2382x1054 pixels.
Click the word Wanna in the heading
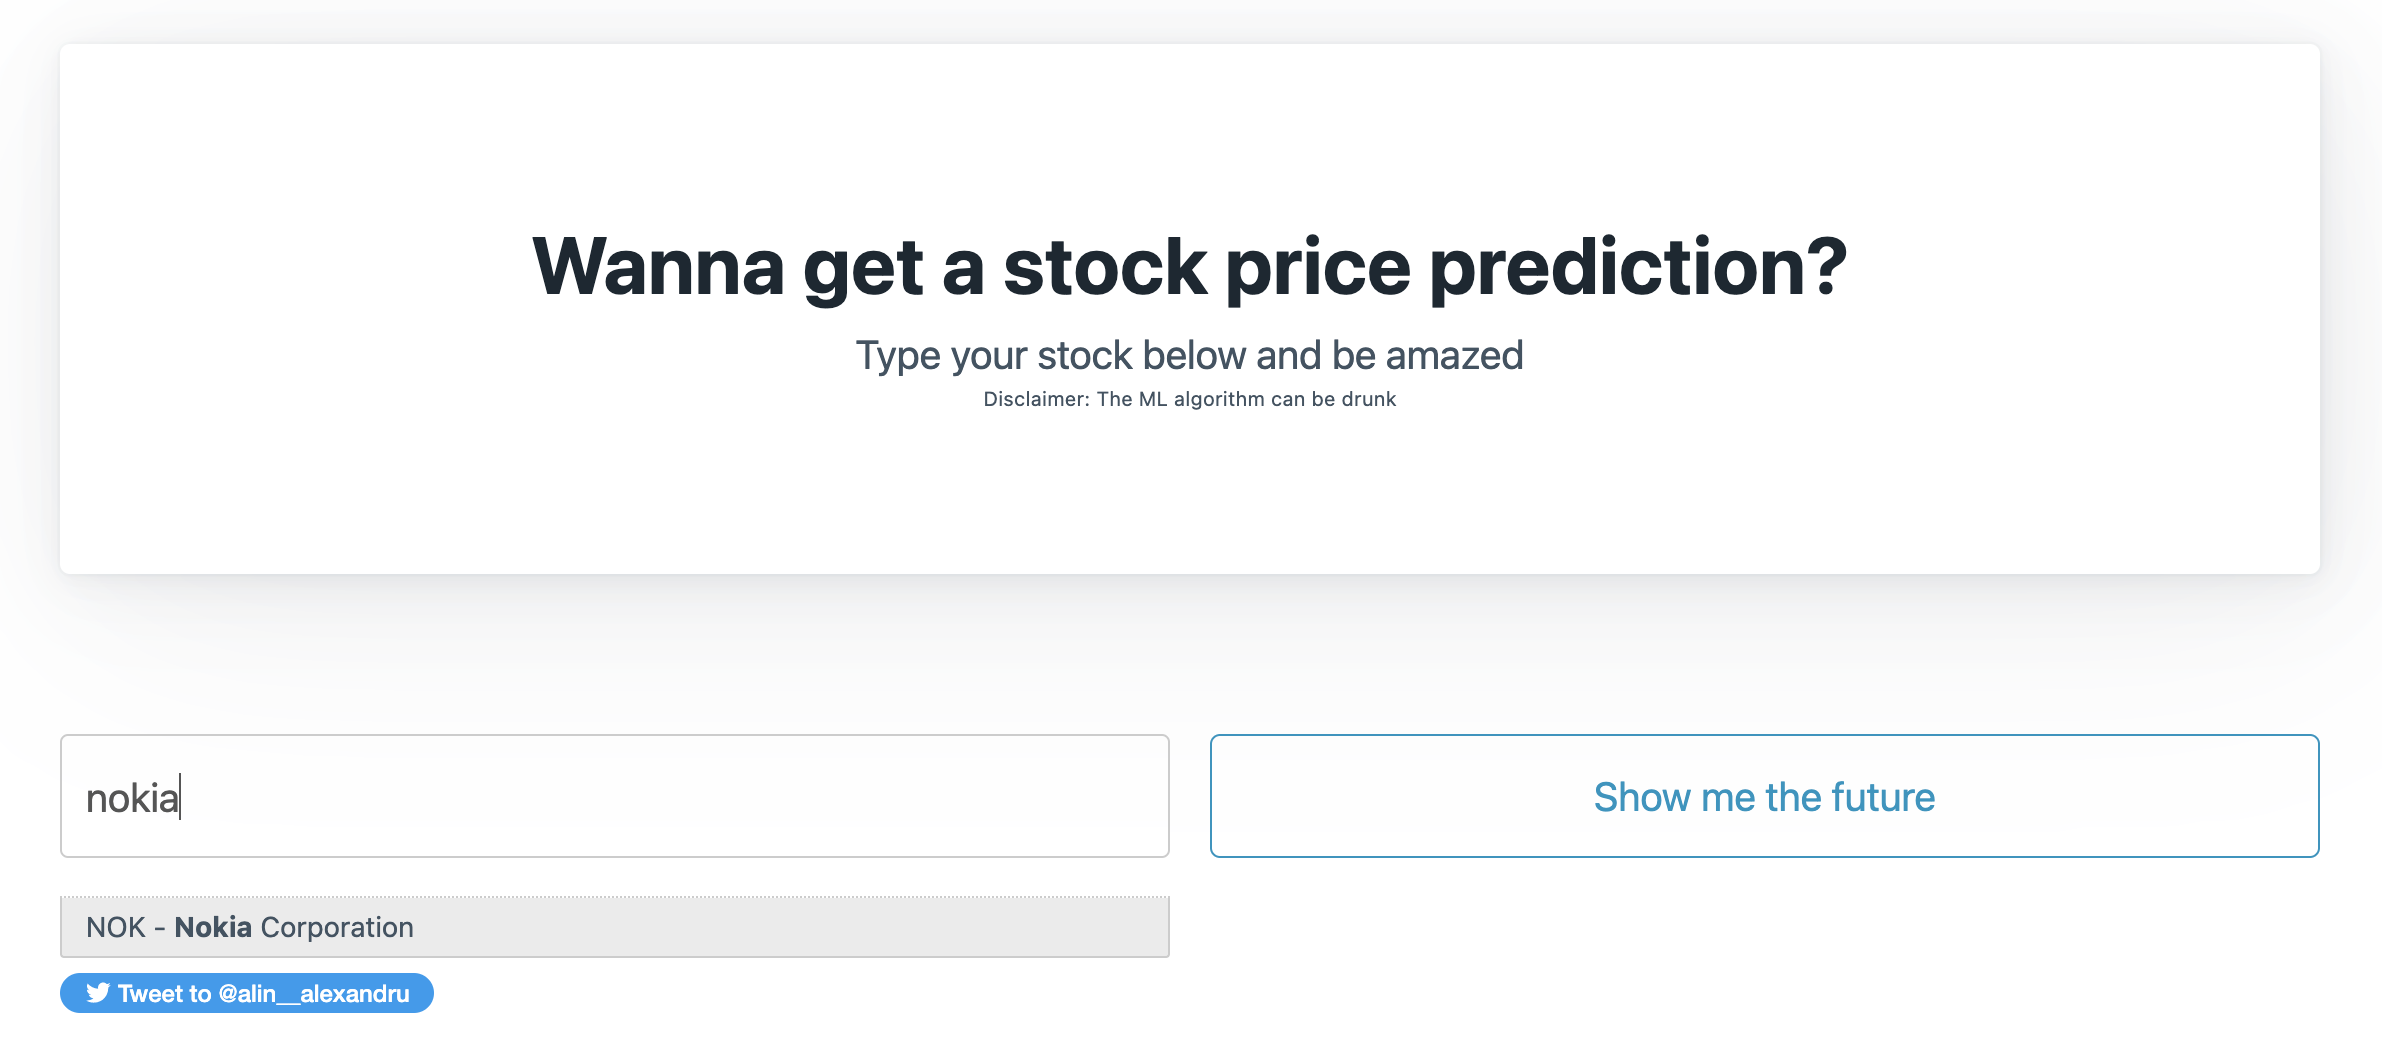(x=659, y=267)
